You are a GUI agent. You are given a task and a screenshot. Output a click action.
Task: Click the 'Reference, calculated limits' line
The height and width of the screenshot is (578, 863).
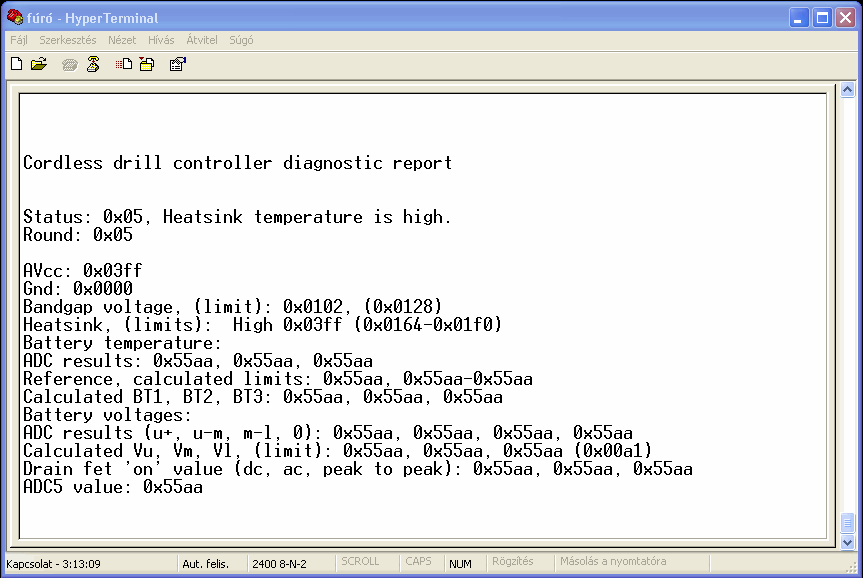(278, 379)
